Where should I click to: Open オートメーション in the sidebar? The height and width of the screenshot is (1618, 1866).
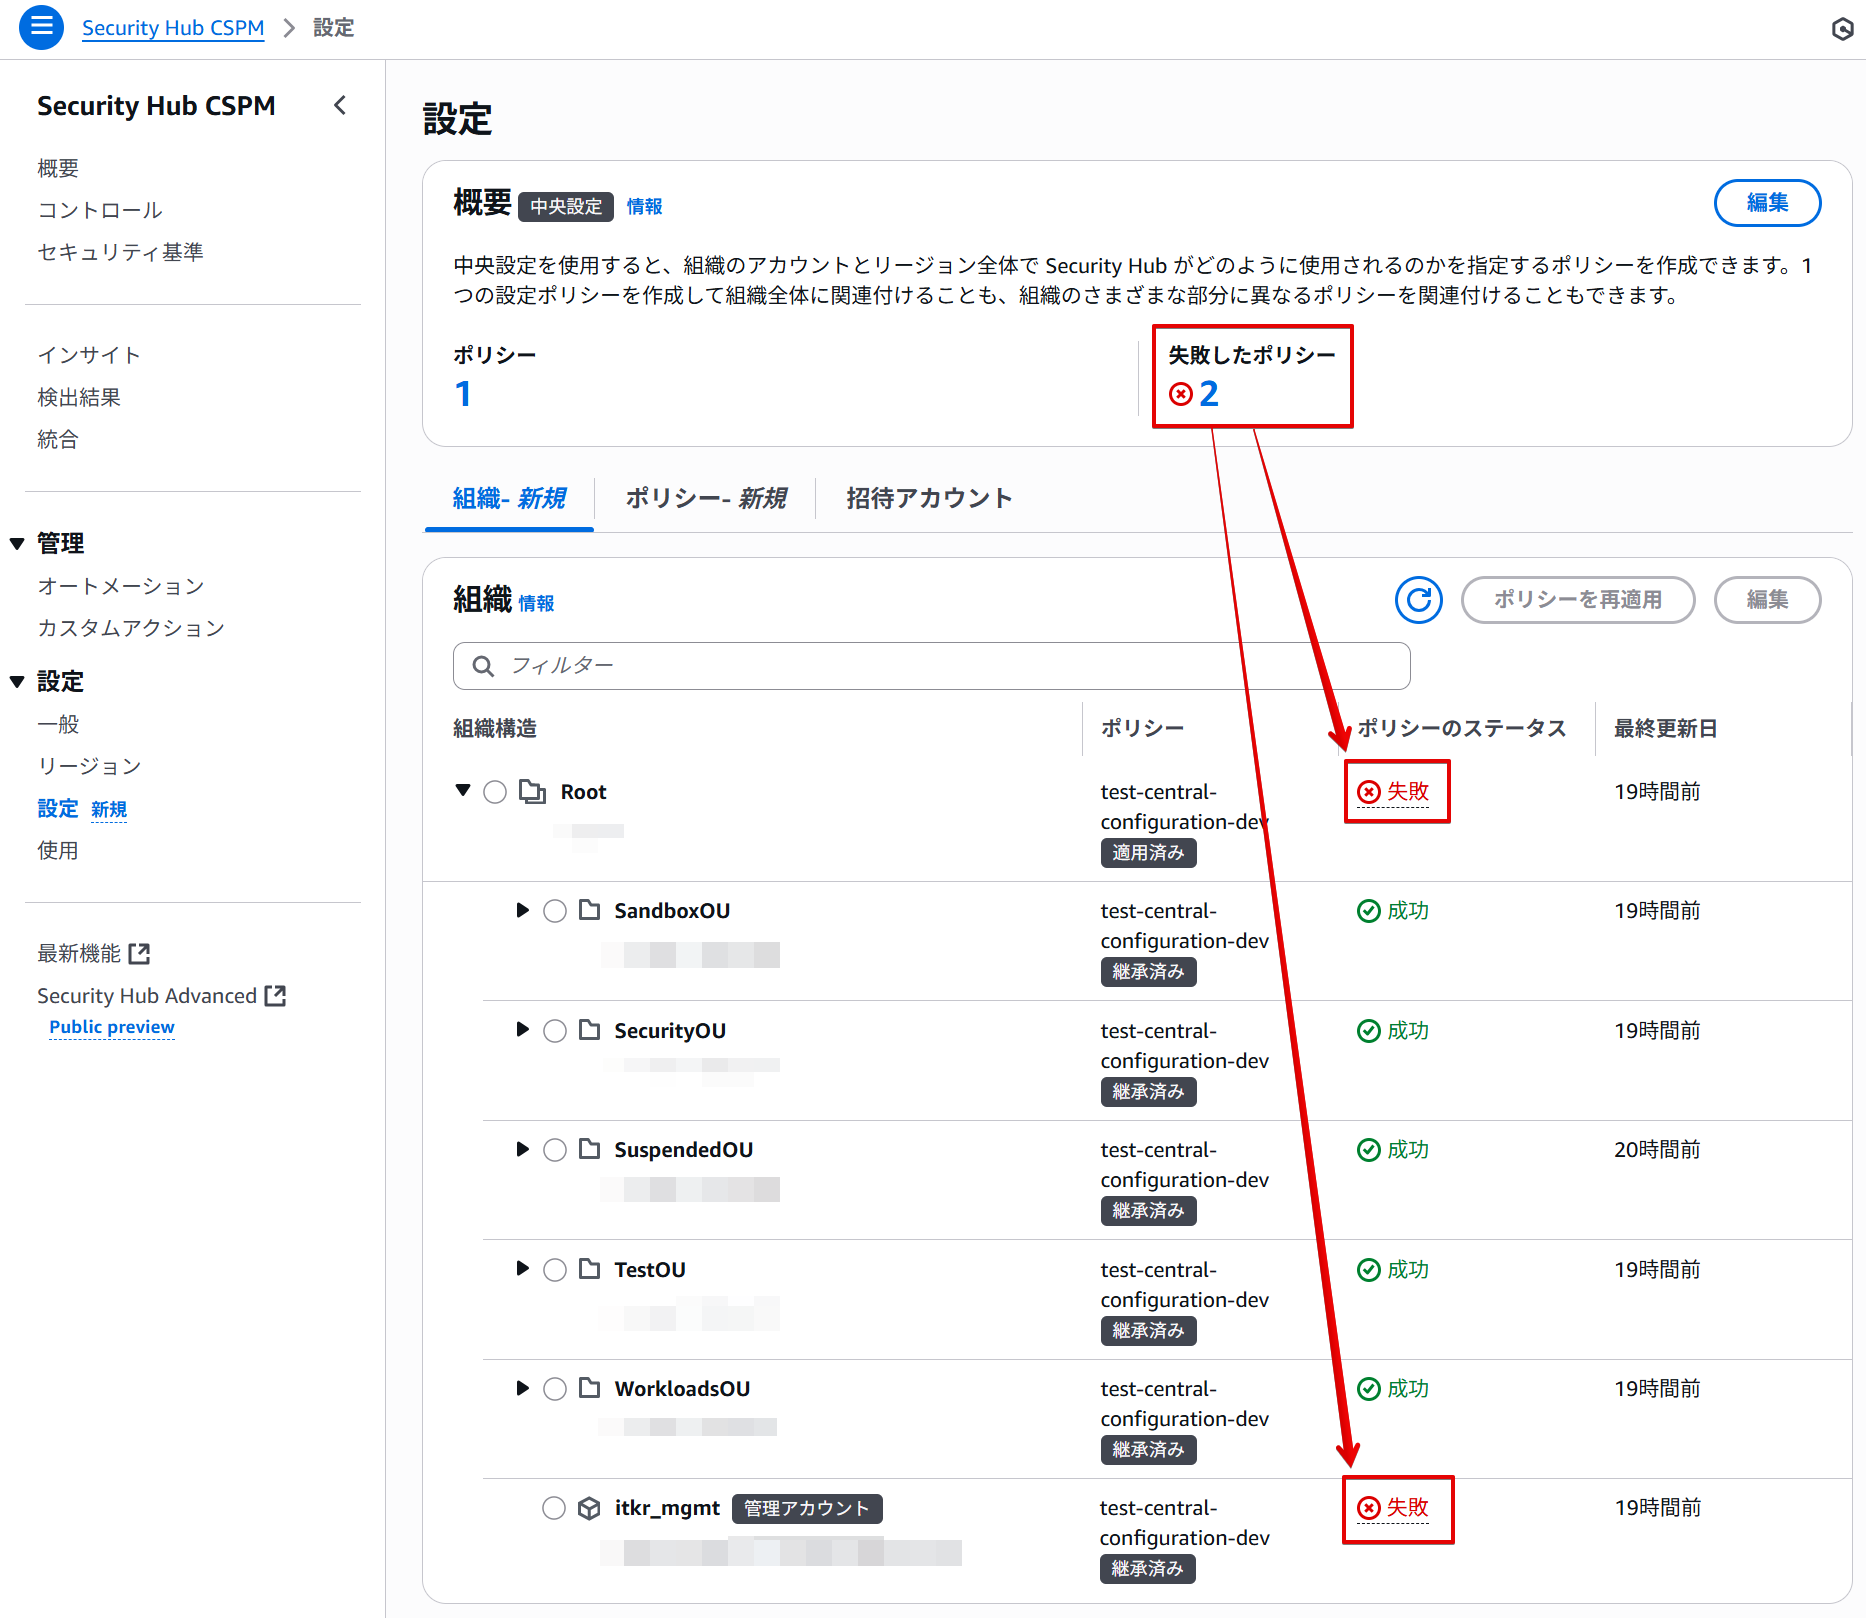(x=121, y=586)
